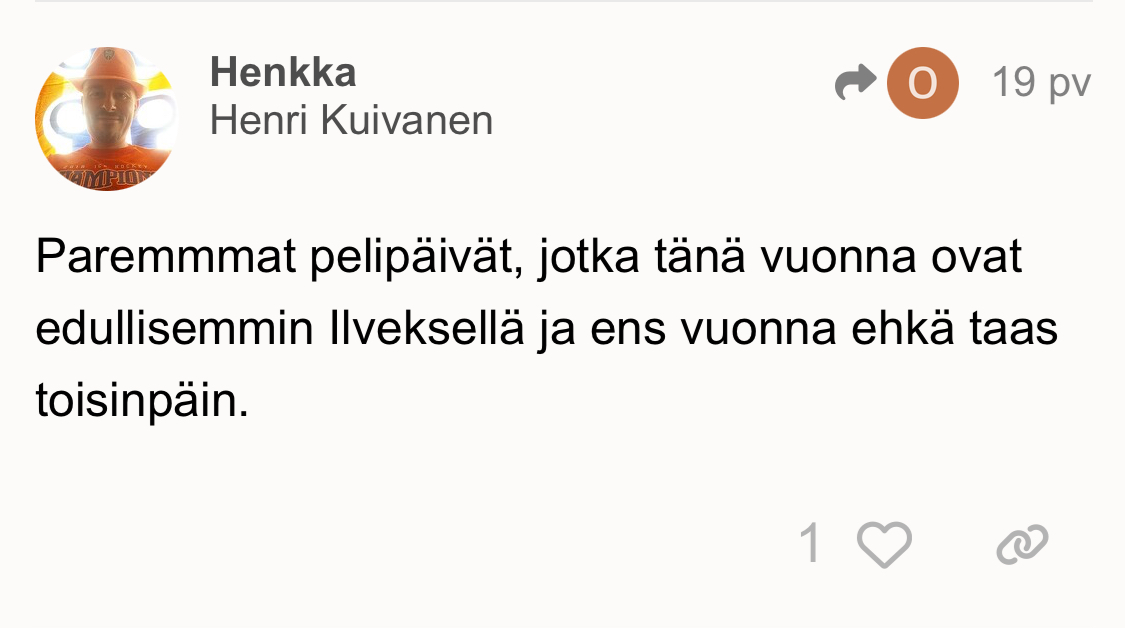Click the word tänä in the post

(698, 258)
